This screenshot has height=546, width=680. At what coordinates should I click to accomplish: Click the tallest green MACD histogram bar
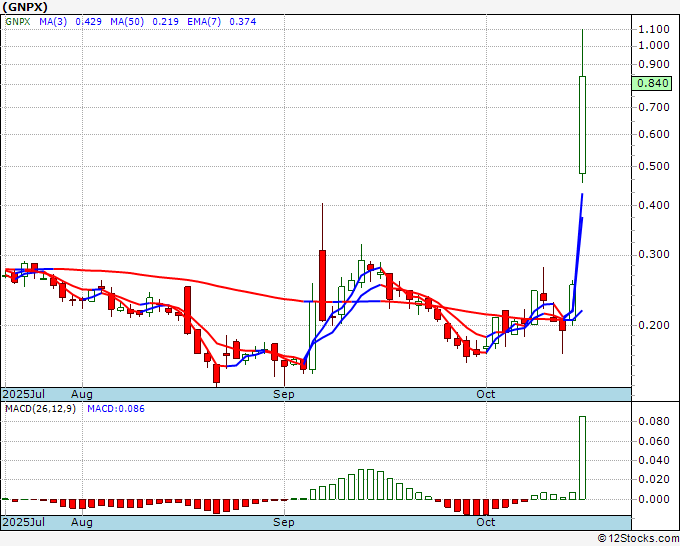click(x=582, y=458)
